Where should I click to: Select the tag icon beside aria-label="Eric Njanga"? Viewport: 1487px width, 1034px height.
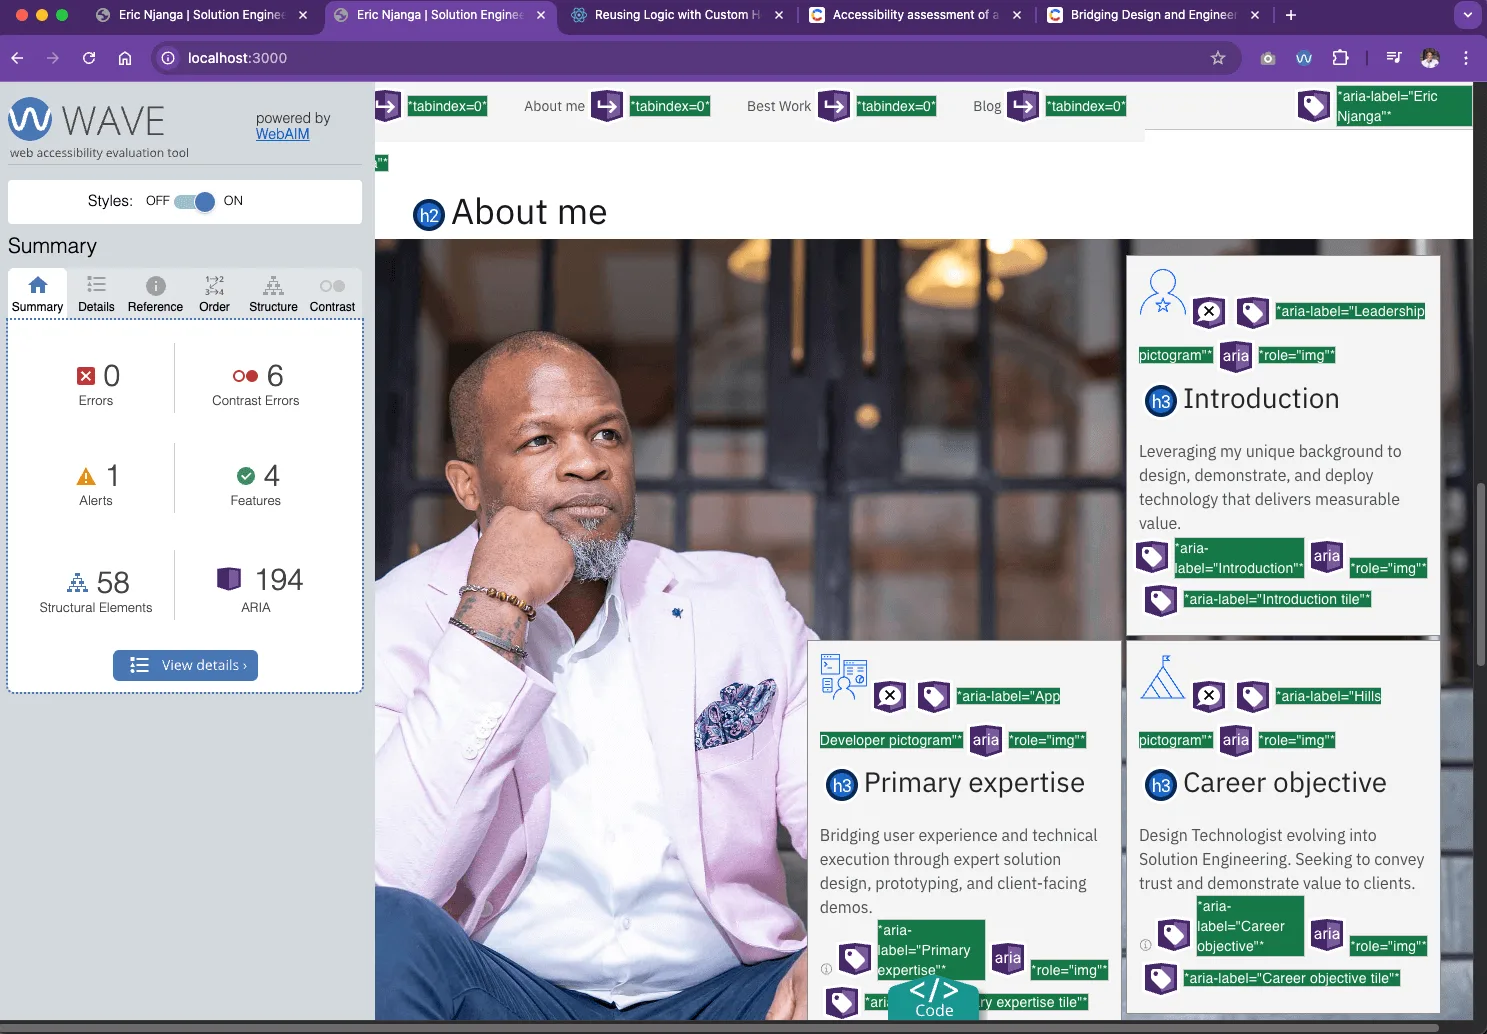coord(1314,105)
